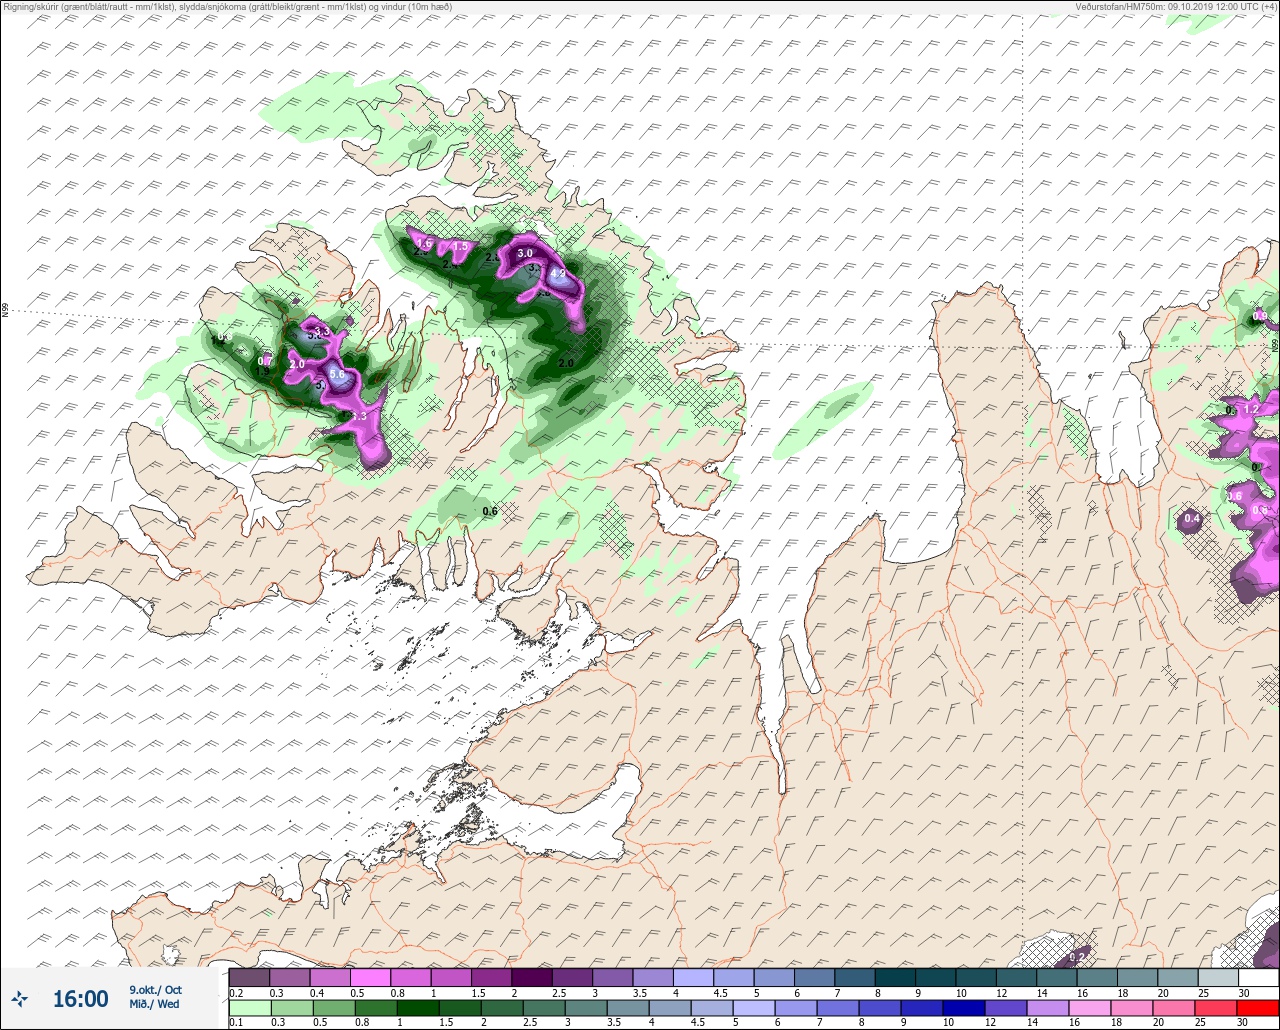Pick the top-row white swatch labeled 30
The image size is (1280, 1030).
coord(1258,977)
